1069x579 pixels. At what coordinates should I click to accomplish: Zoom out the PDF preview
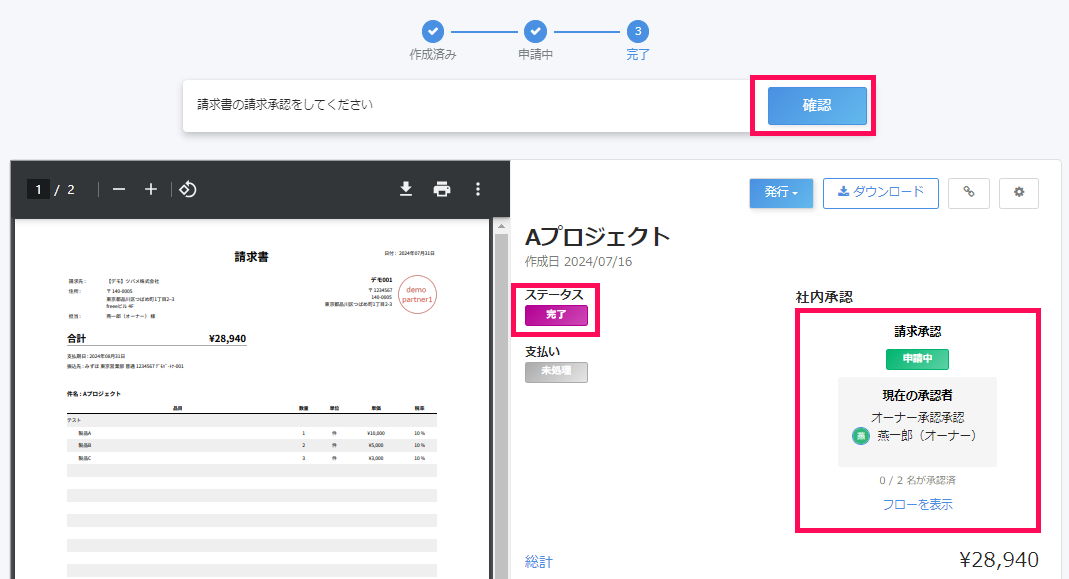pyautogui.click(x=119, y=189)
